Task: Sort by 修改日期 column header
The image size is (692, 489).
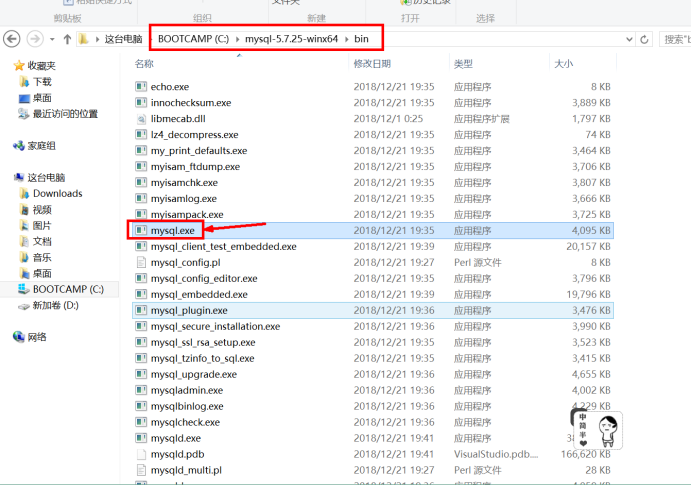Action: click(372, 64)
